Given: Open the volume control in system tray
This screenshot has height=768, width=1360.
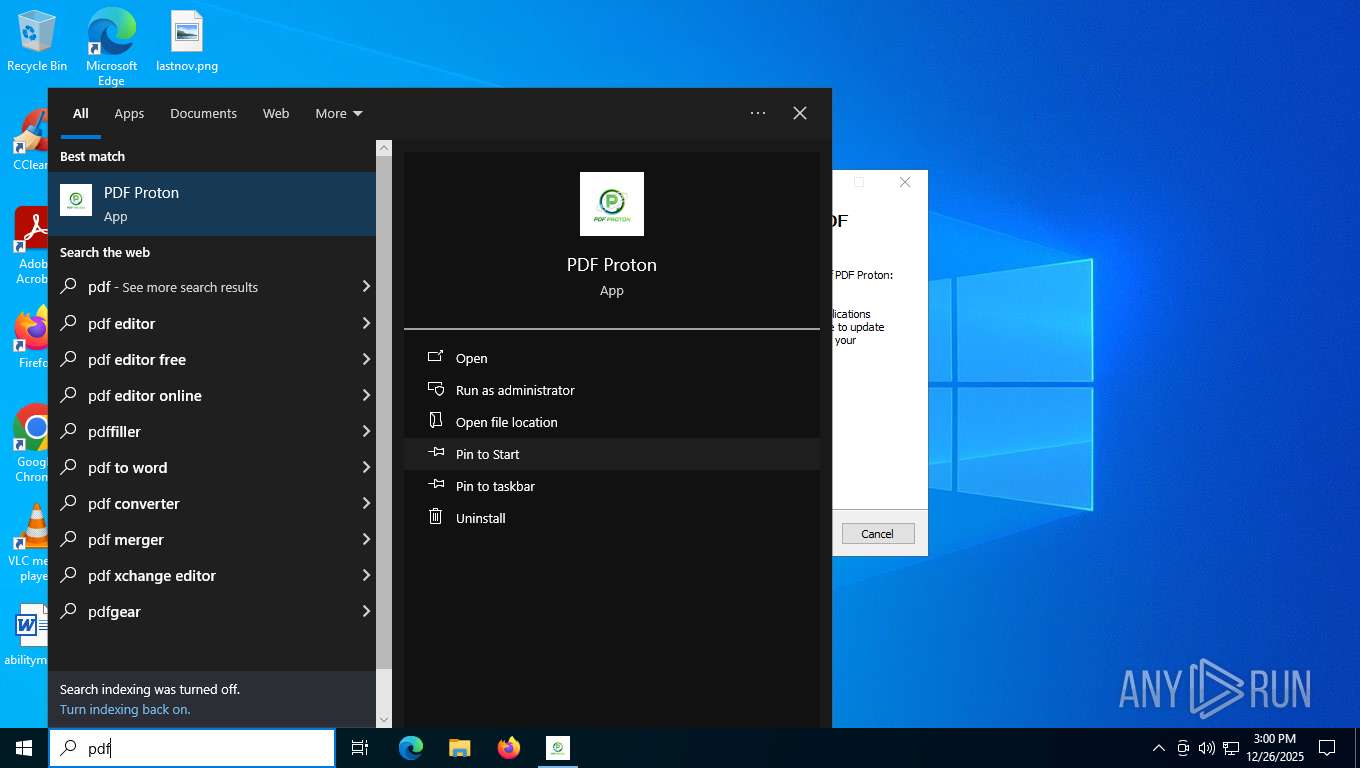Looking at the screenshot, I should pyautogui.click(x=1206, y=748).
